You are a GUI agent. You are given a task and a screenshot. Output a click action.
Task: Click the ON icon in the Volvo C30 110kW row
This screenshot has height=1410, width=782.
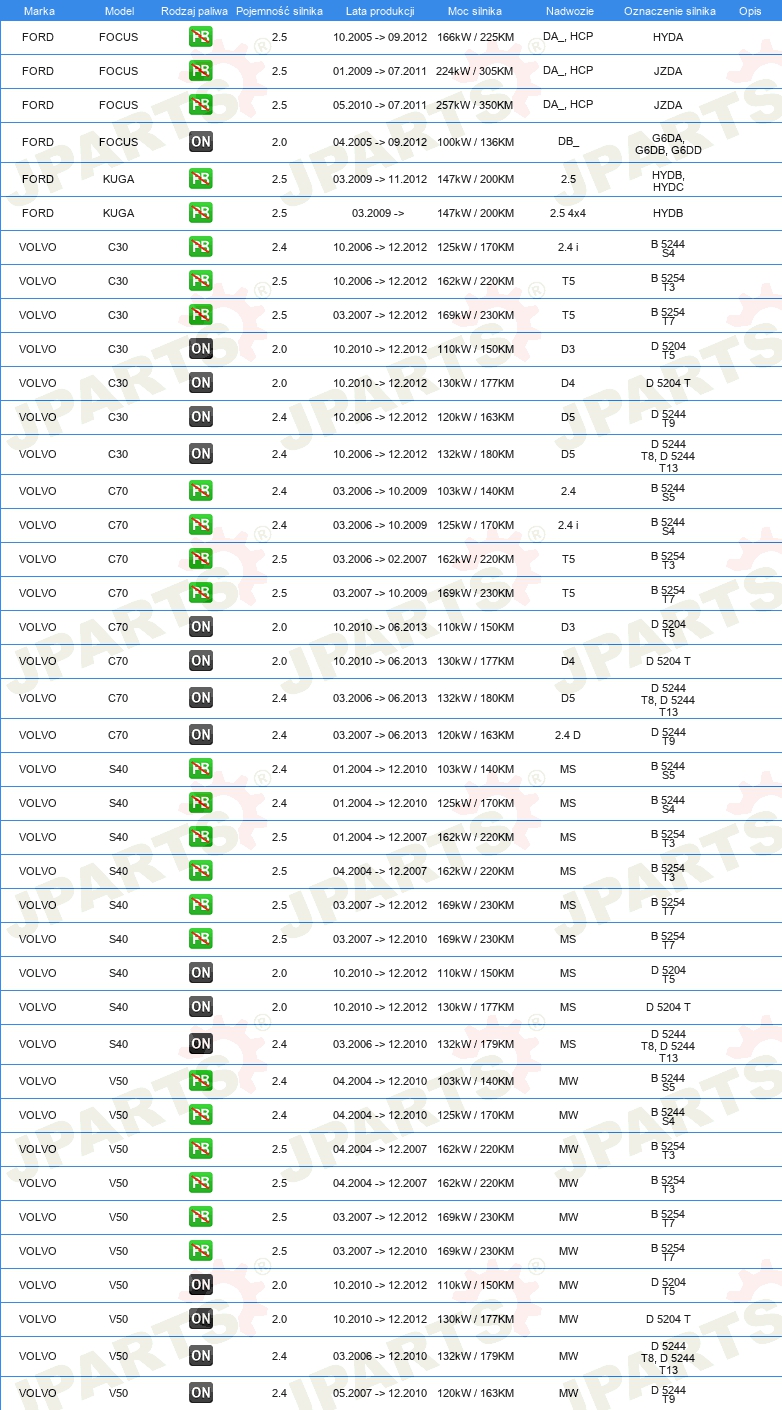pos(201,349)
